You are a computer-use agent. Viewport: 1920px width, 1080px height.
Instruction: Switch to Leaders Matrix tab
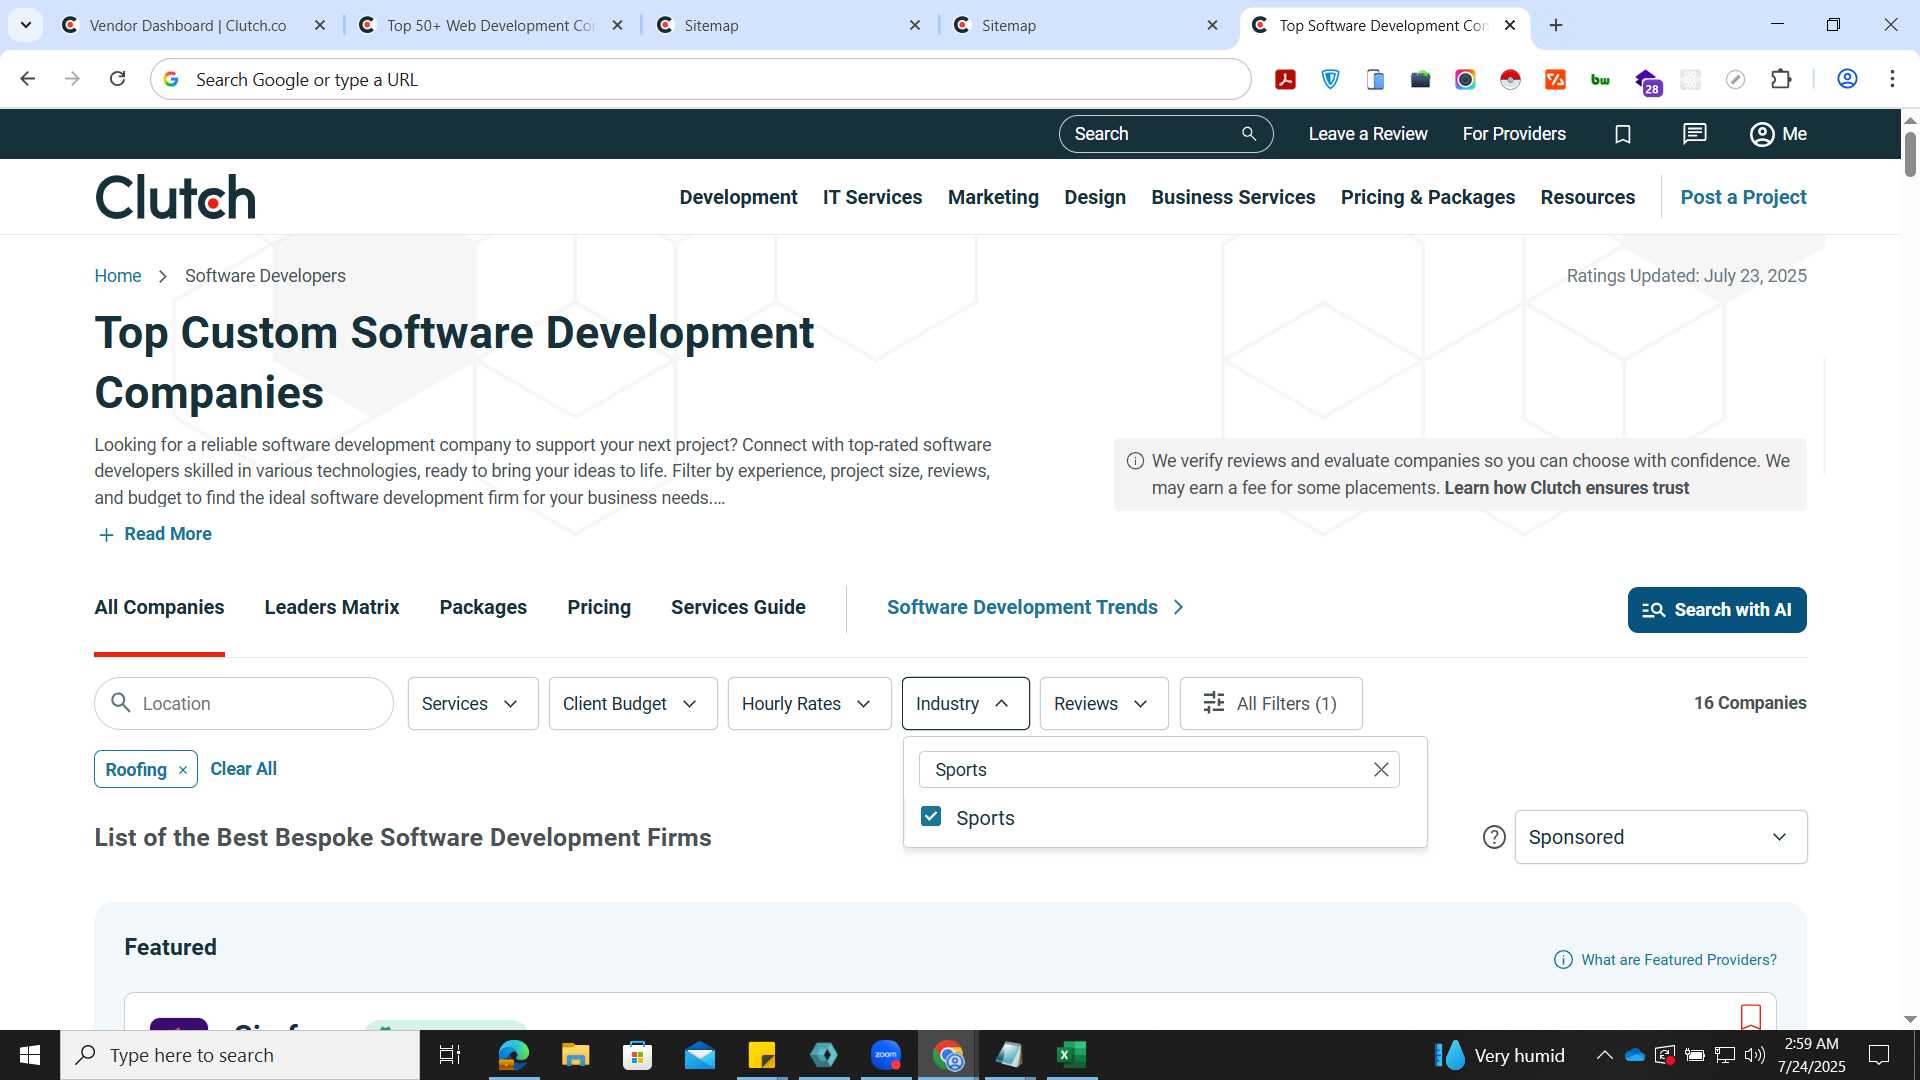click(332, 607)
